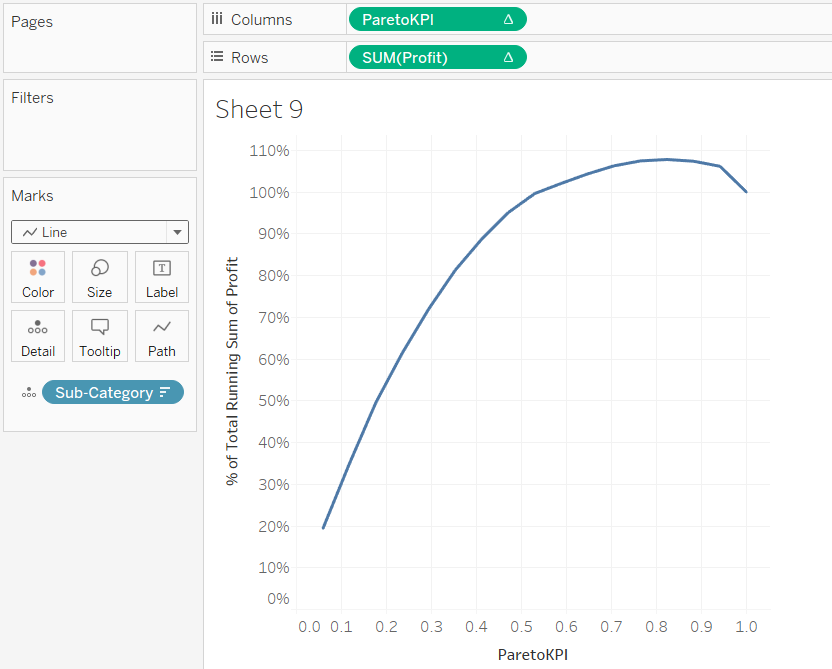Click detail icon beside Sub-Category pill

click(29, 393)
